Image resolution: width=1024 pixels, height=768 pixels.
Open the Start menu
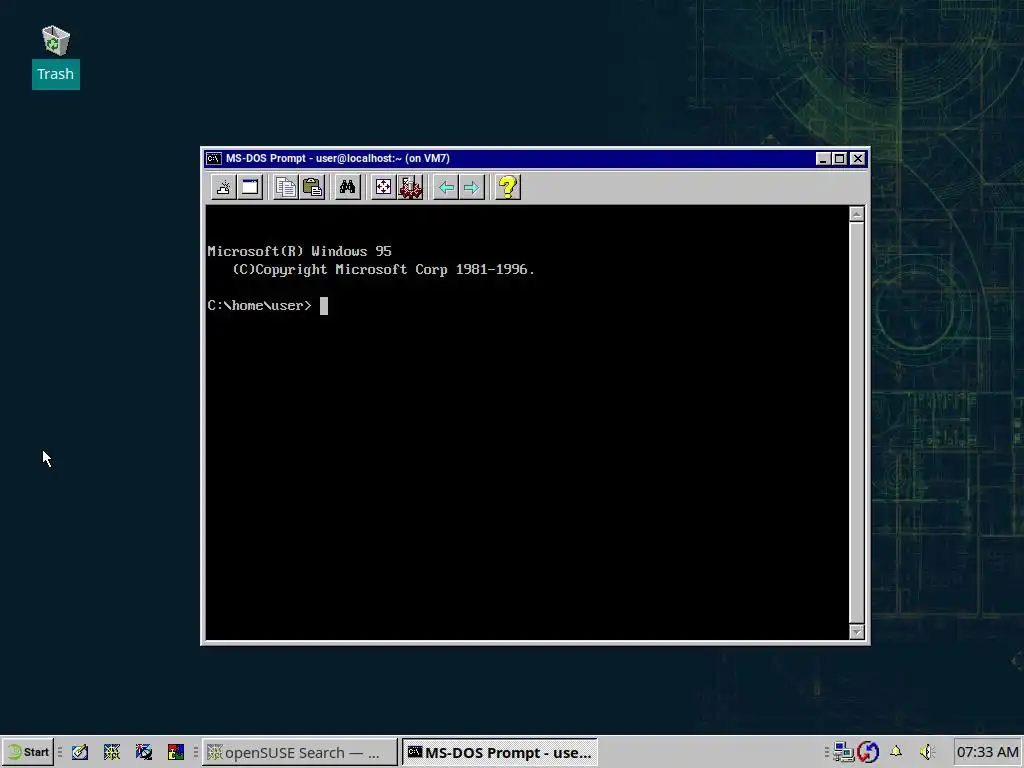click(x=27, y=752)
